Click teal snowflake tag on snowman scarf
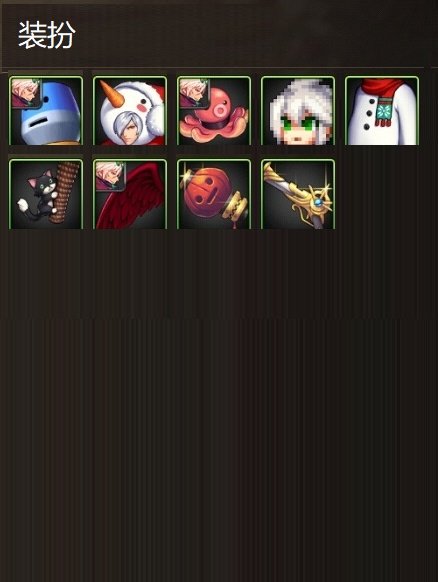The height and width of the screenshot is (582, 438). coord(384,110)
